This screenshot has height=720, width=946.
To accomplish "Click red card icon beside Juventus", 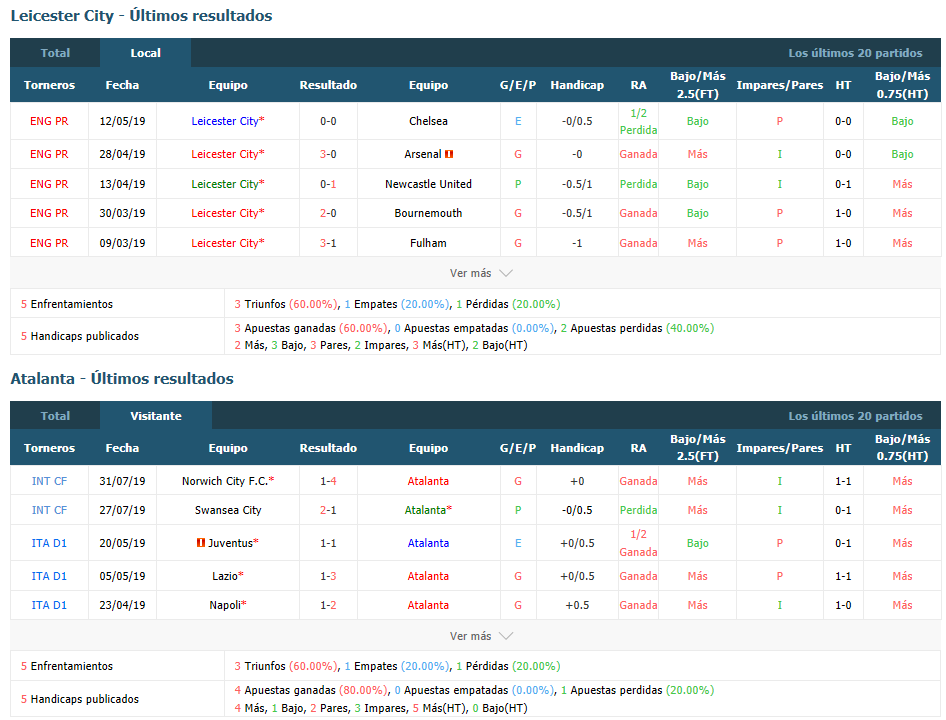I will (201, 543).
